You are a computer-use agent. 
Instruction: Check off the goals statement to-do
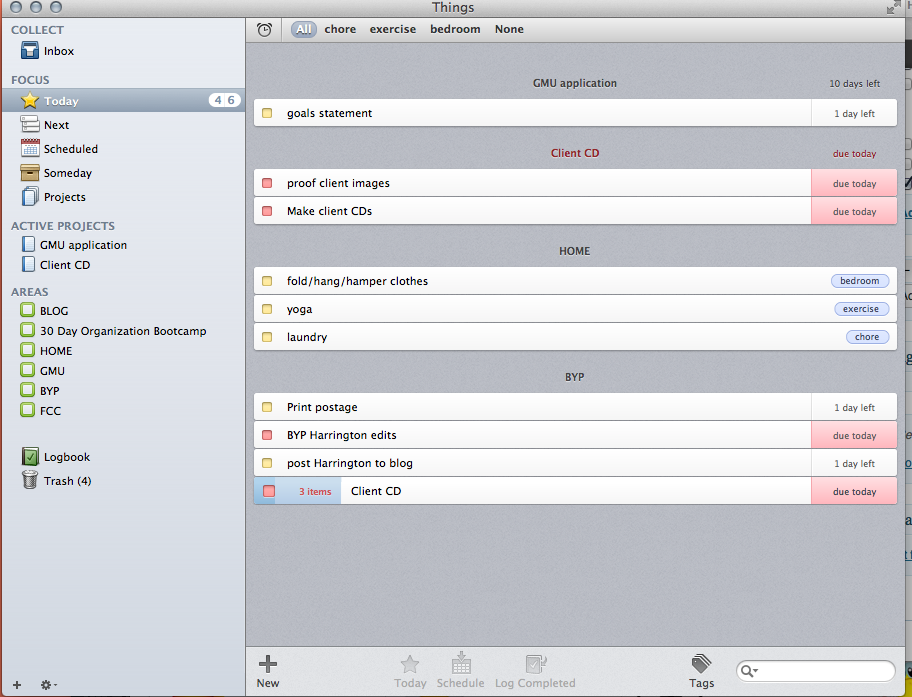pos(267,114)
